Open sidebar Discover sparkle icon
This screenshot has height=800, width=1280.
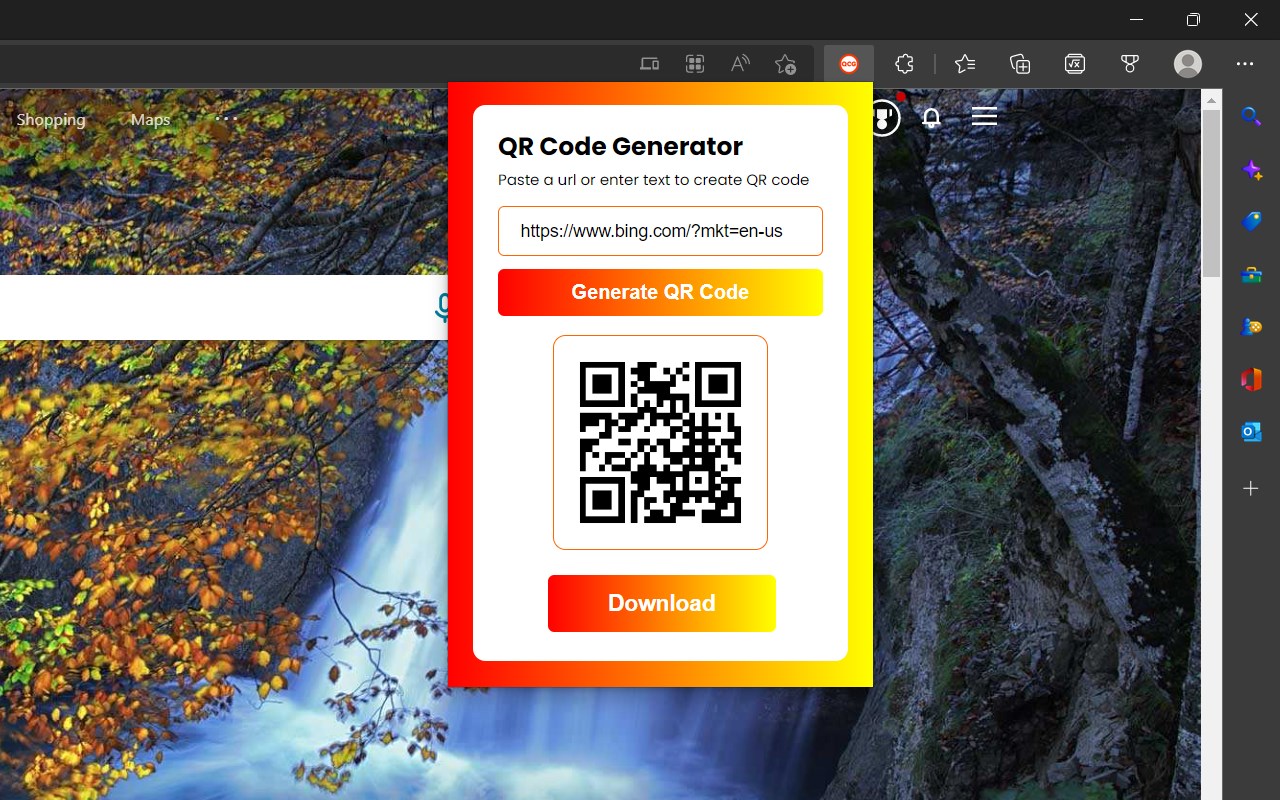click(x=1251, y=169)
